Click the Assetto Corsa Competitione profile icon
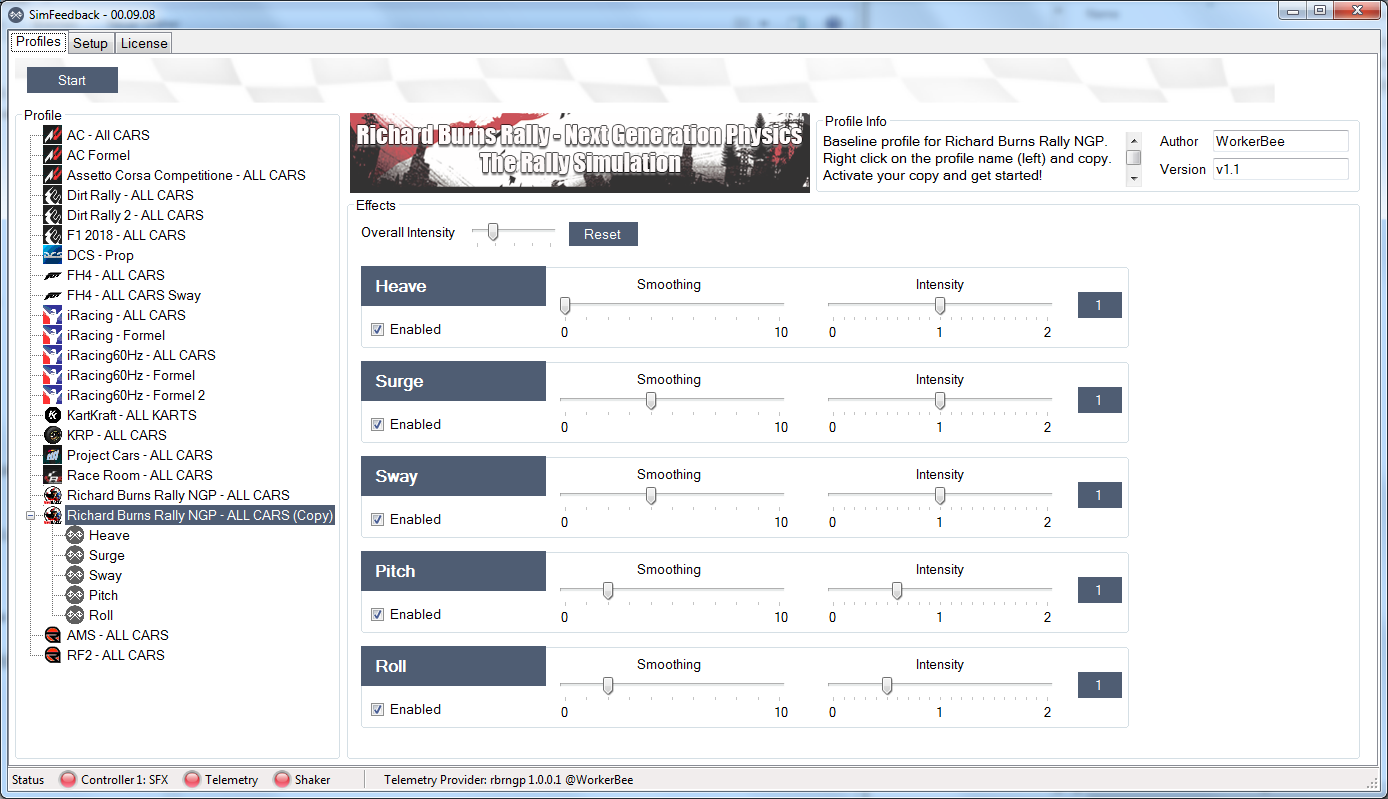 point(53,175)
